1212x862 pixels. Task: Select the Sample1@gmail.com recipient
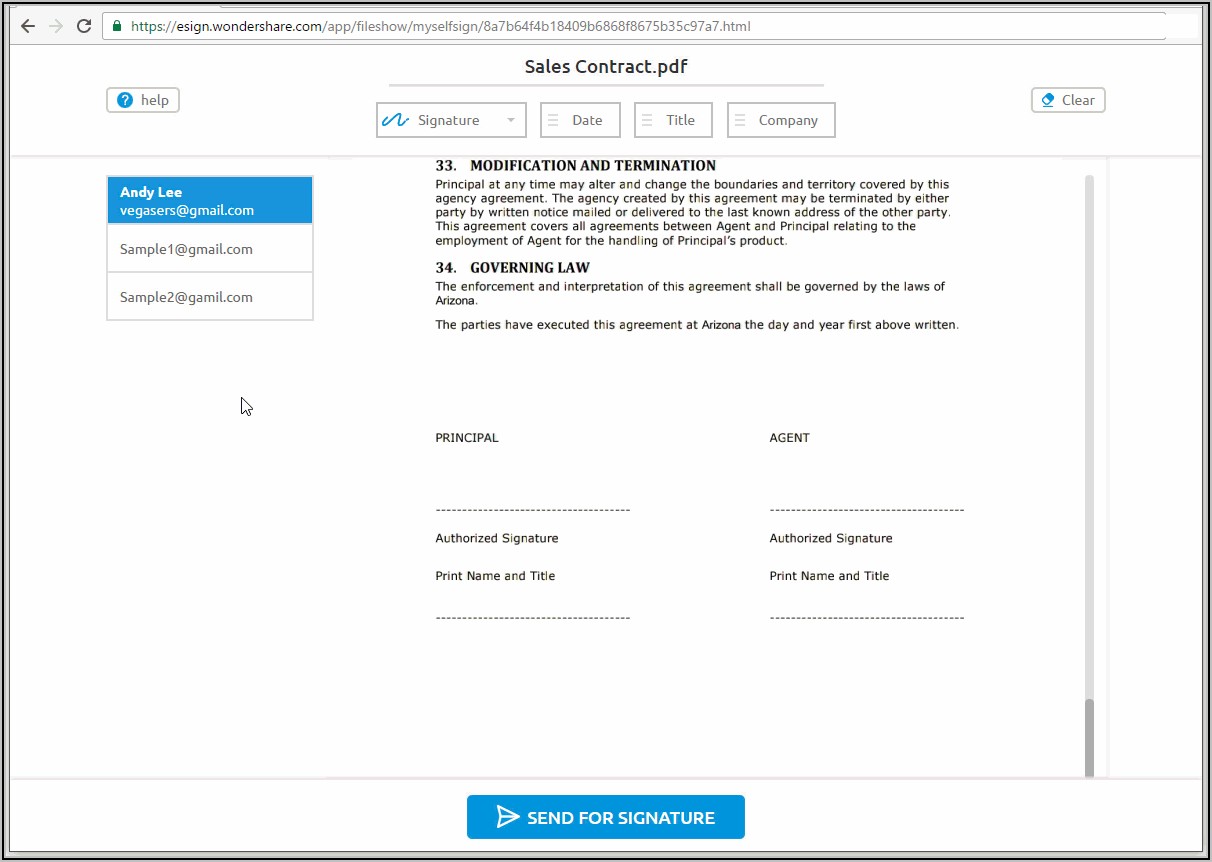point(210,249)
